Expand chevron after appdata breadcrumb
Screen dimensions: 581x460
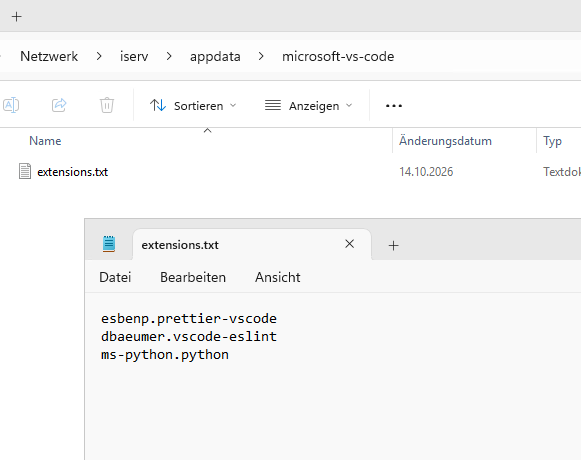click(261, 57)
